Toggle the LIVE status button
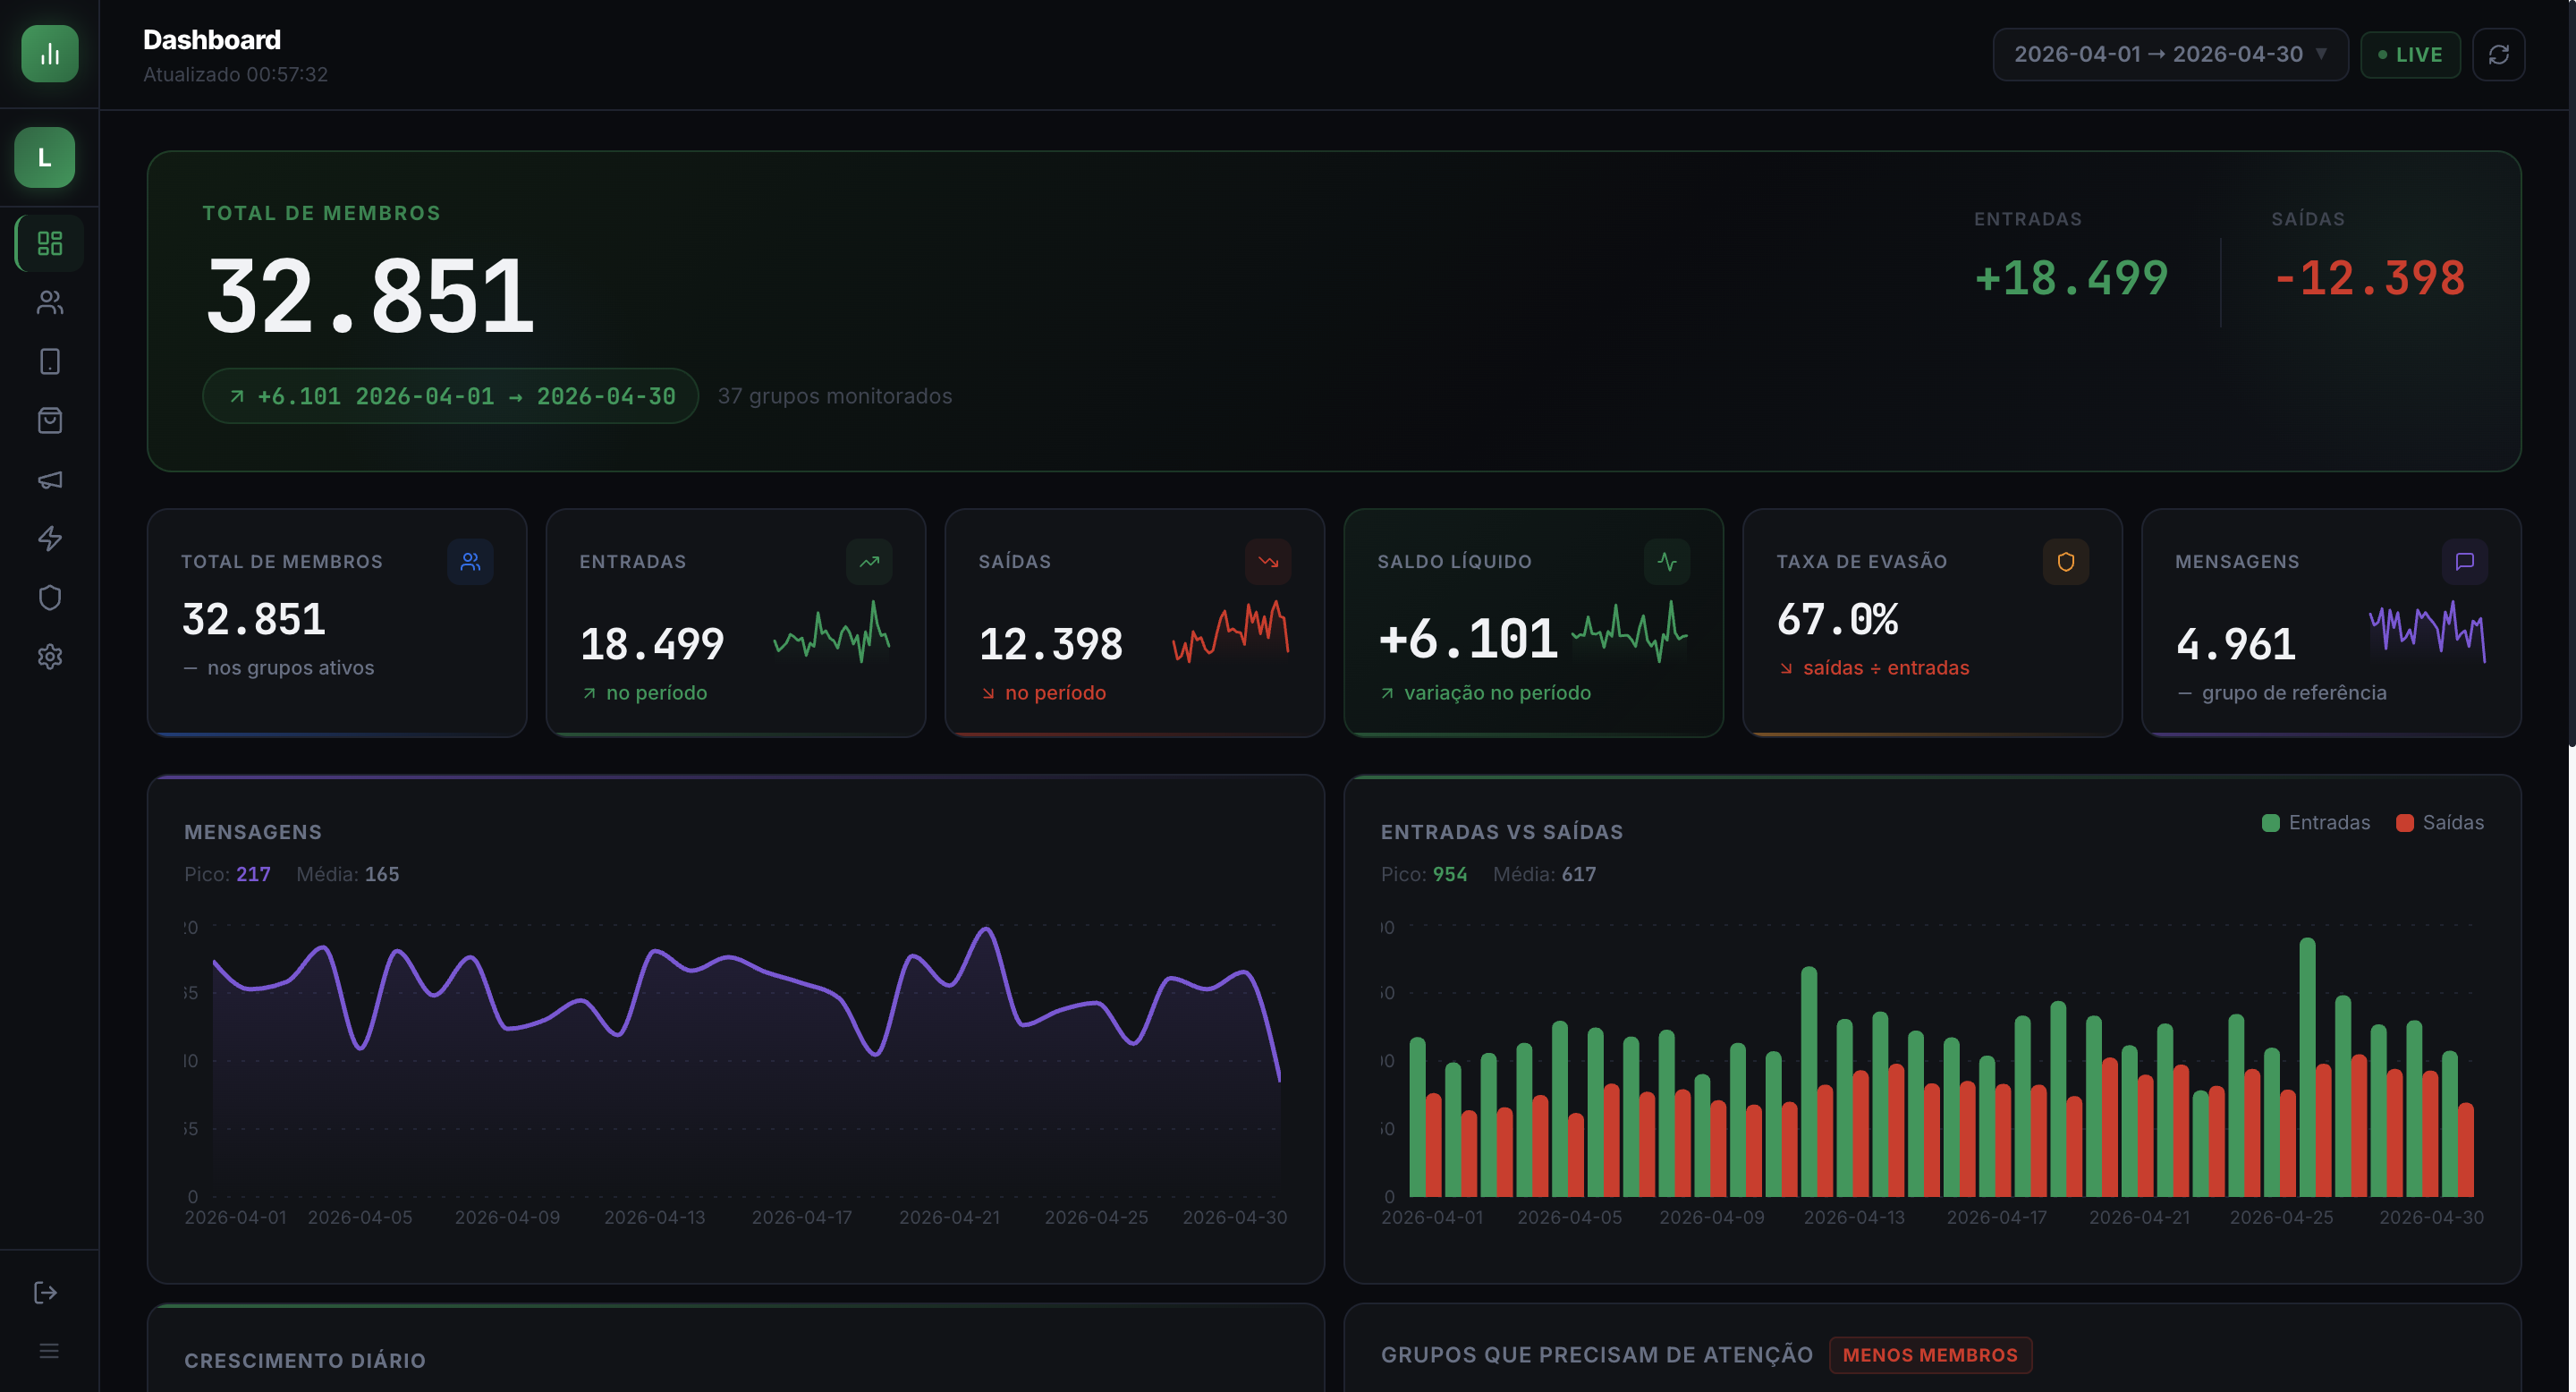 [2410, 54]
